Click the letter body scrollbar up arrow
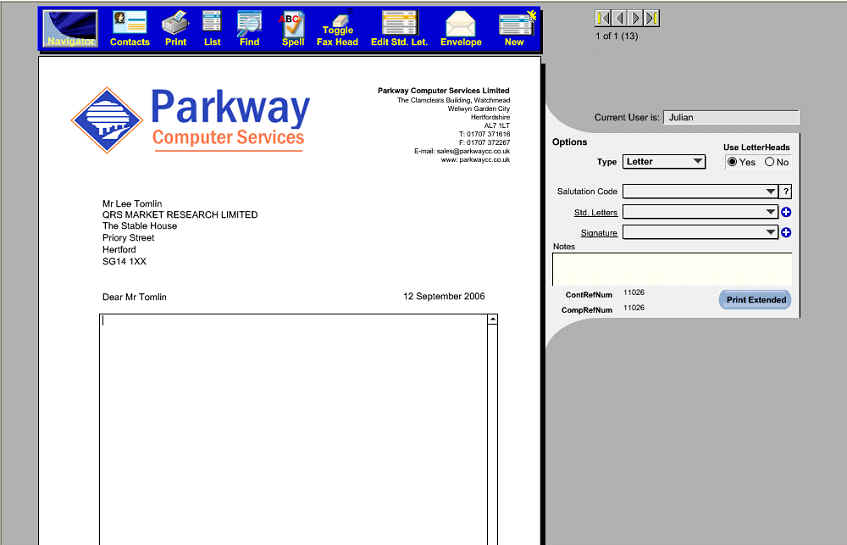This screenshot has width=847, height=545. pos(492,320)
